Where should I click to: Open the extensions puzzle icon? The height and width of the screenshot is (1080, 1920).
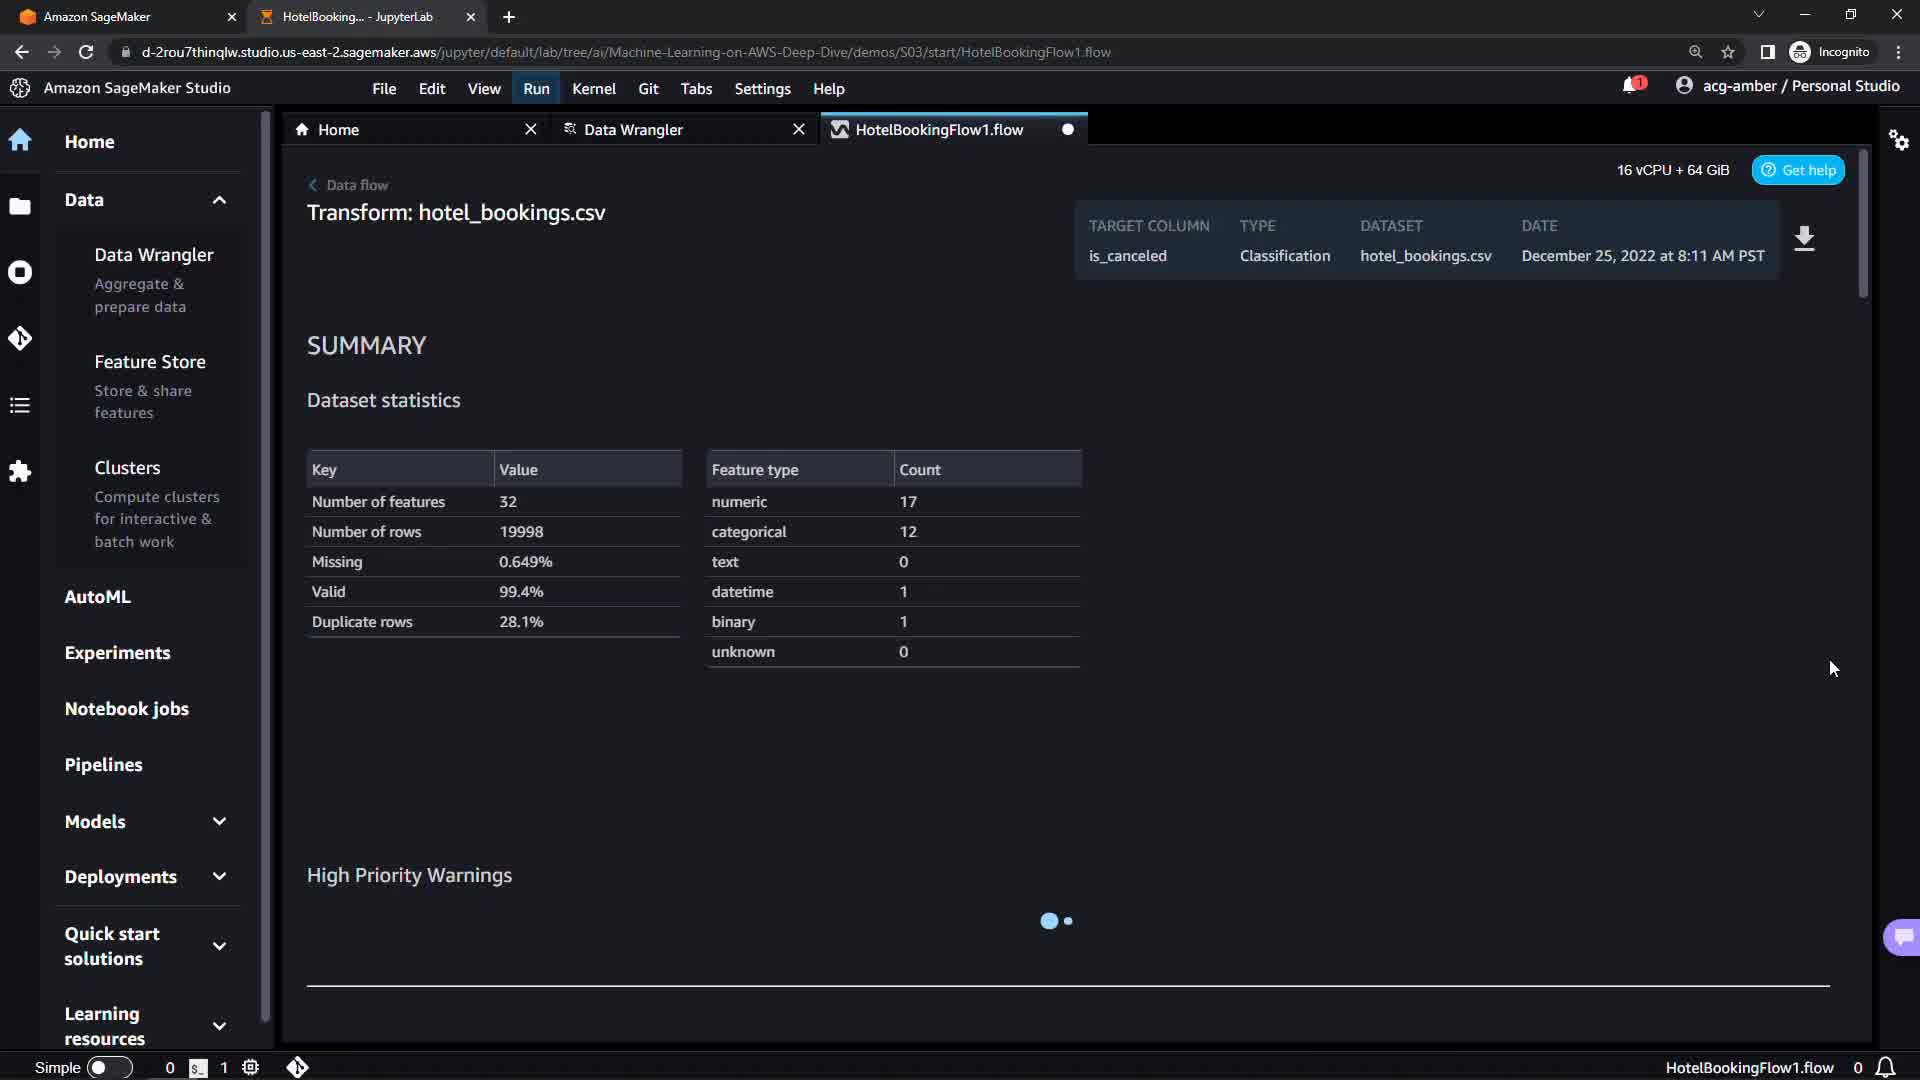click(x=20, y=471)
